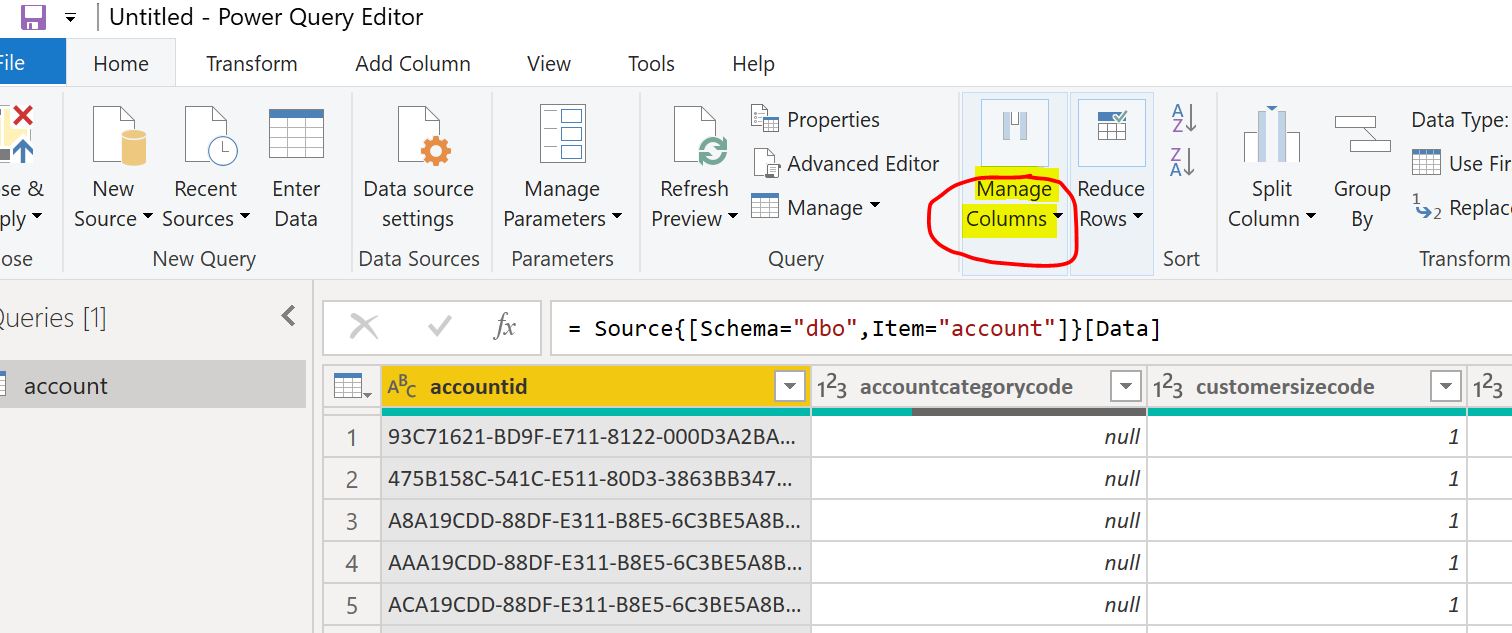Image resolution: width=1512 pixels, height=633 pixels.
Task: Click the 123 type icon on accountcategorycode
Action: (x=832, y=387)
